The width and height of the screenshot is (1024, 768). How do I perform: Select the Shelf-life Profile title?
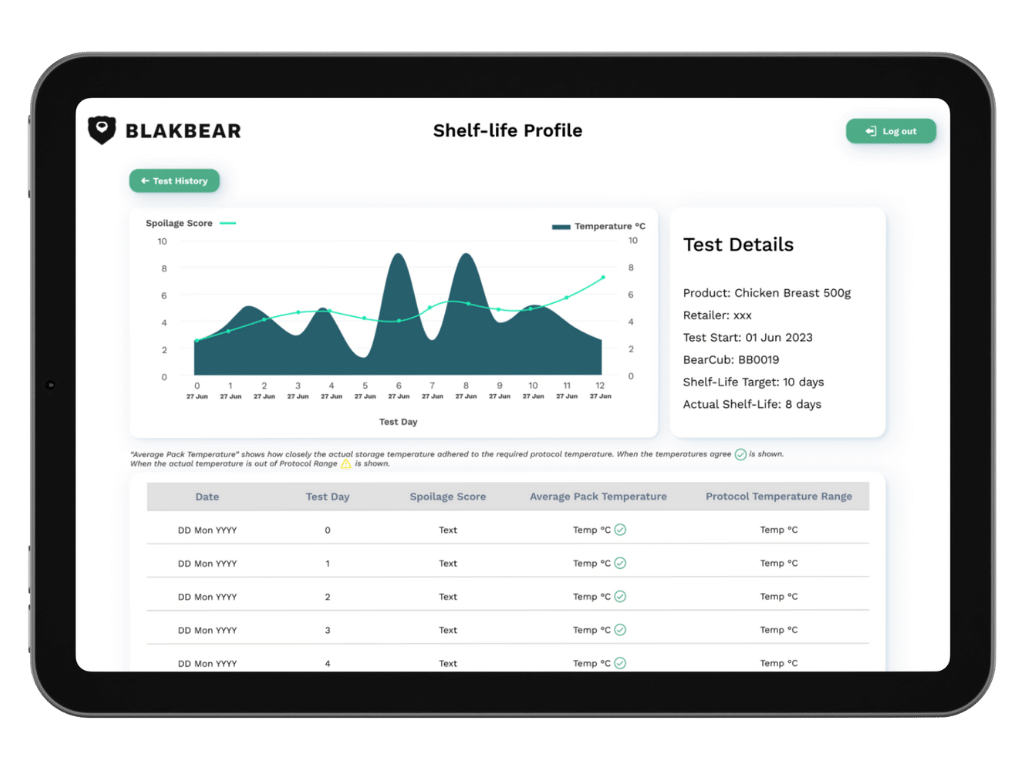click(x=507, y=131)
